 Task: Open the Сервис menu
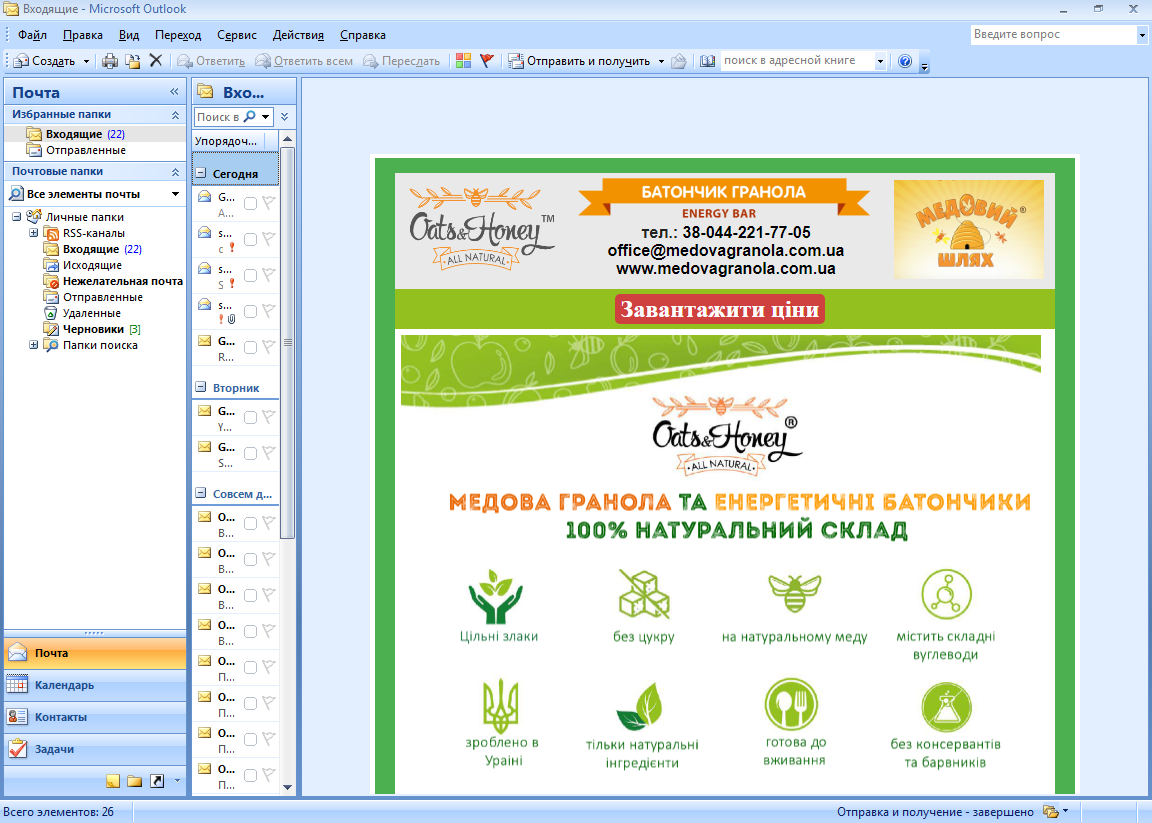tap(236, 35)
